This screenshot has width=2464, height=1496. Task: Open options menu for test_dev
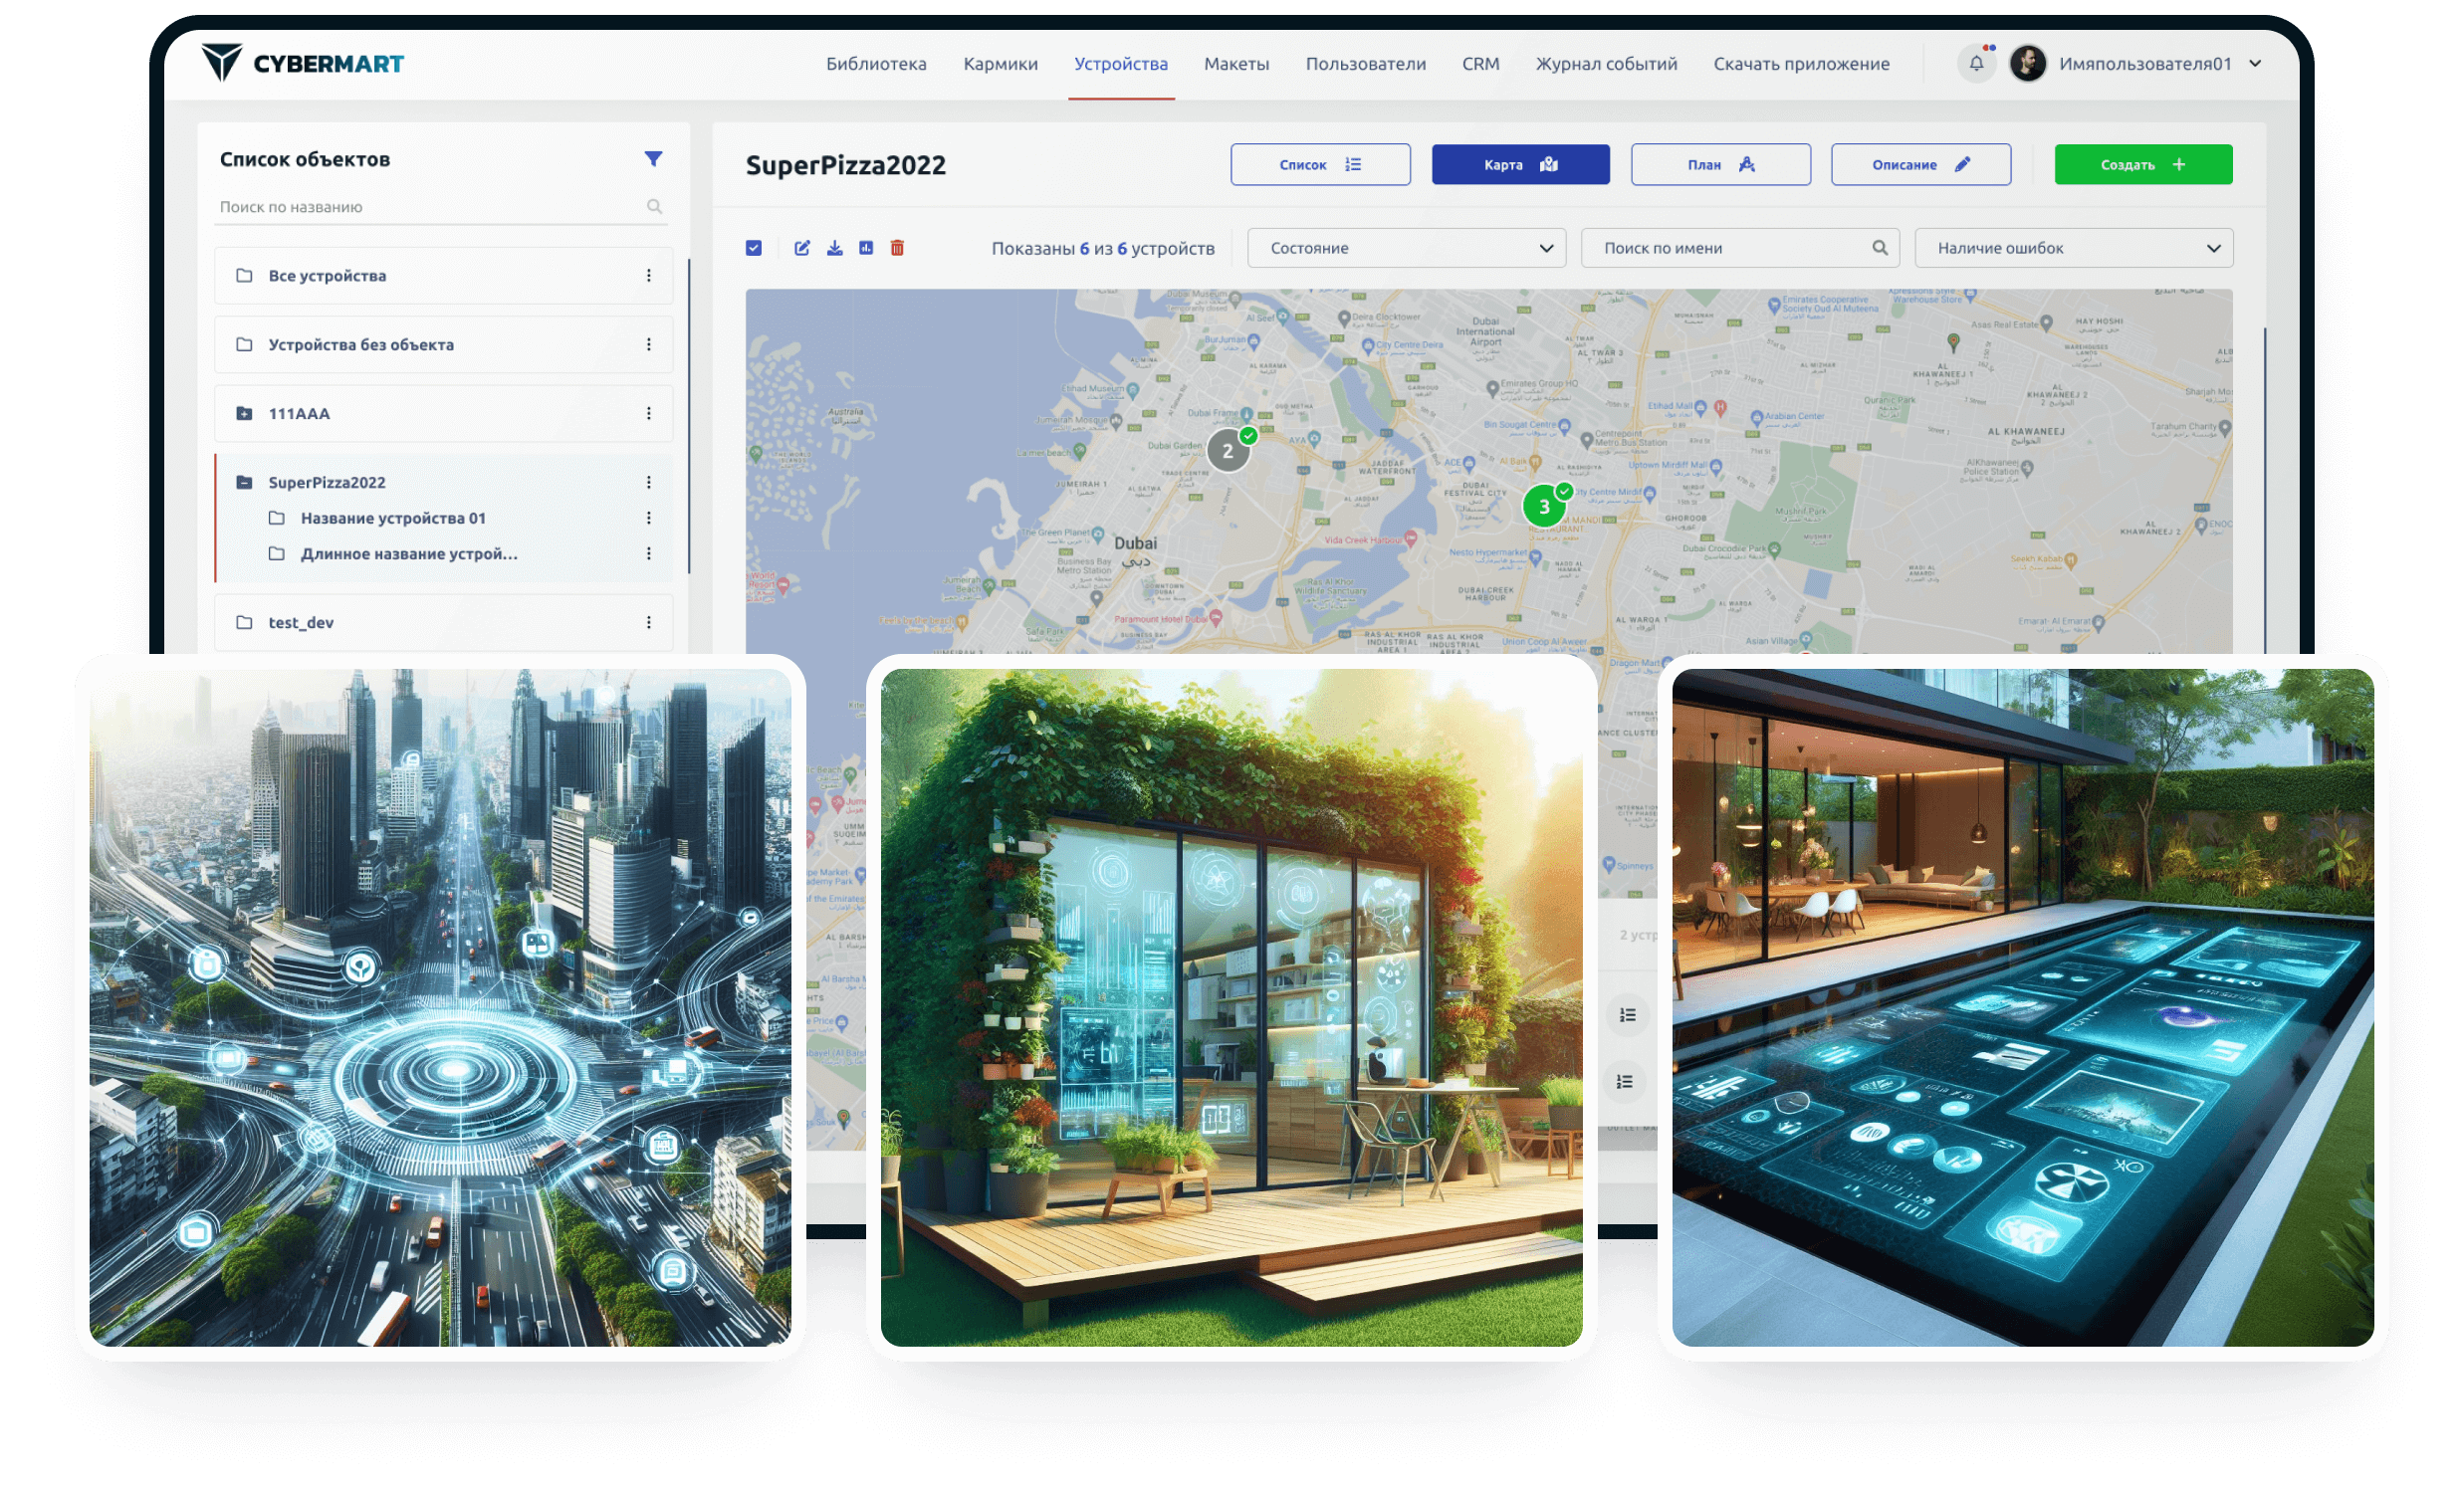coord(649,622)
